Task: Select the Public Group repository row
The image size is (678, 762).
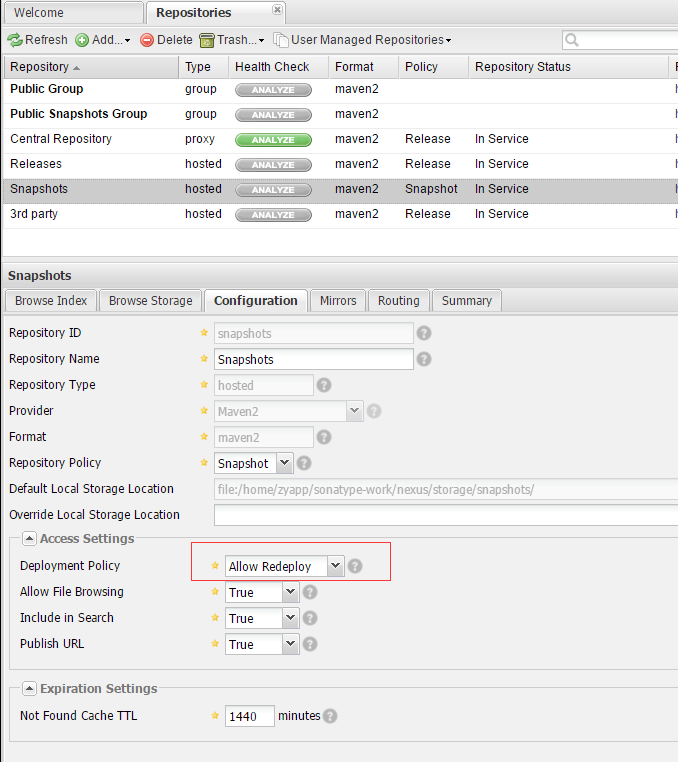Action: [340, 89]
